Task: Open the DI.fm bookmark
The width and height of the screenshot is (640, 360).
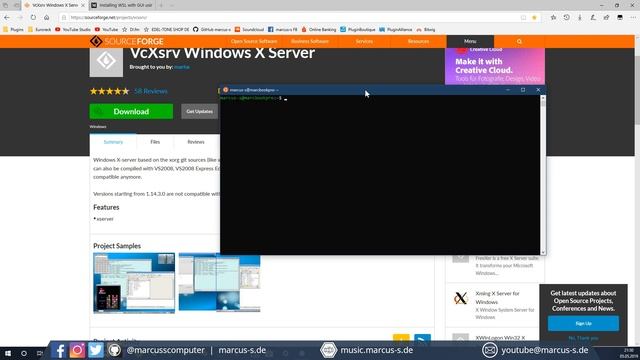Action: coord(131,29)
